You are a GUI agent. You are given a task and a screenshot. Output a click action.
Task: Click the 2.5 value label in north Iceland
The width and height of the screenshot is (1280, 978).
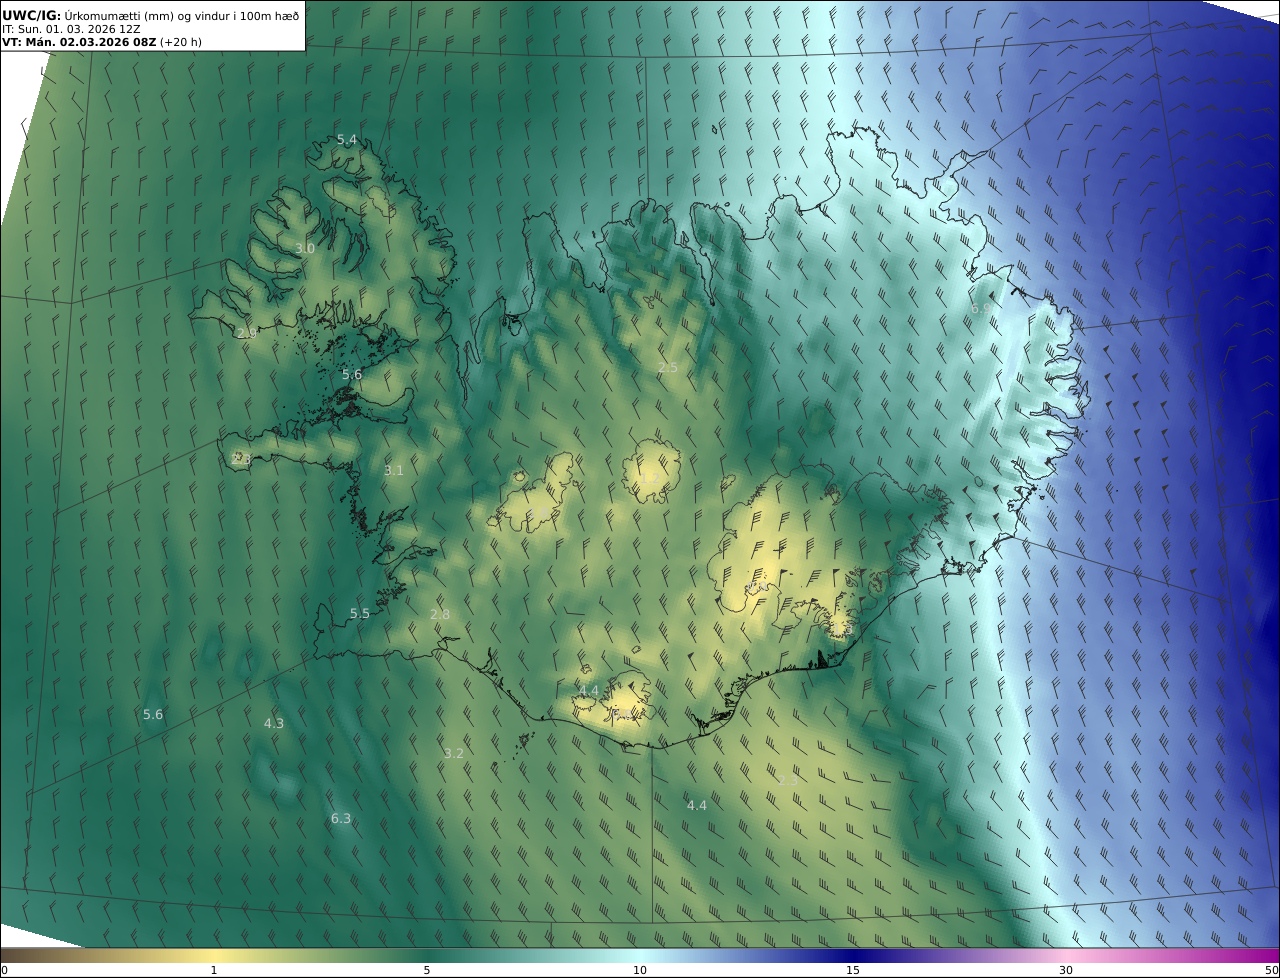point(668,368)
